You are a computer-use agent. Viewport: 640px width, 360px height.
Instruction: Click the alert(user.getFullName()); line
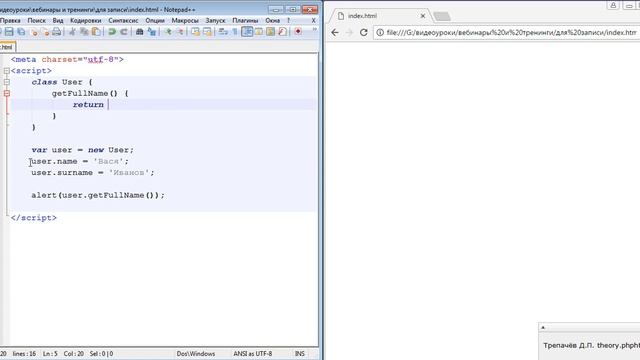point(98,195)
